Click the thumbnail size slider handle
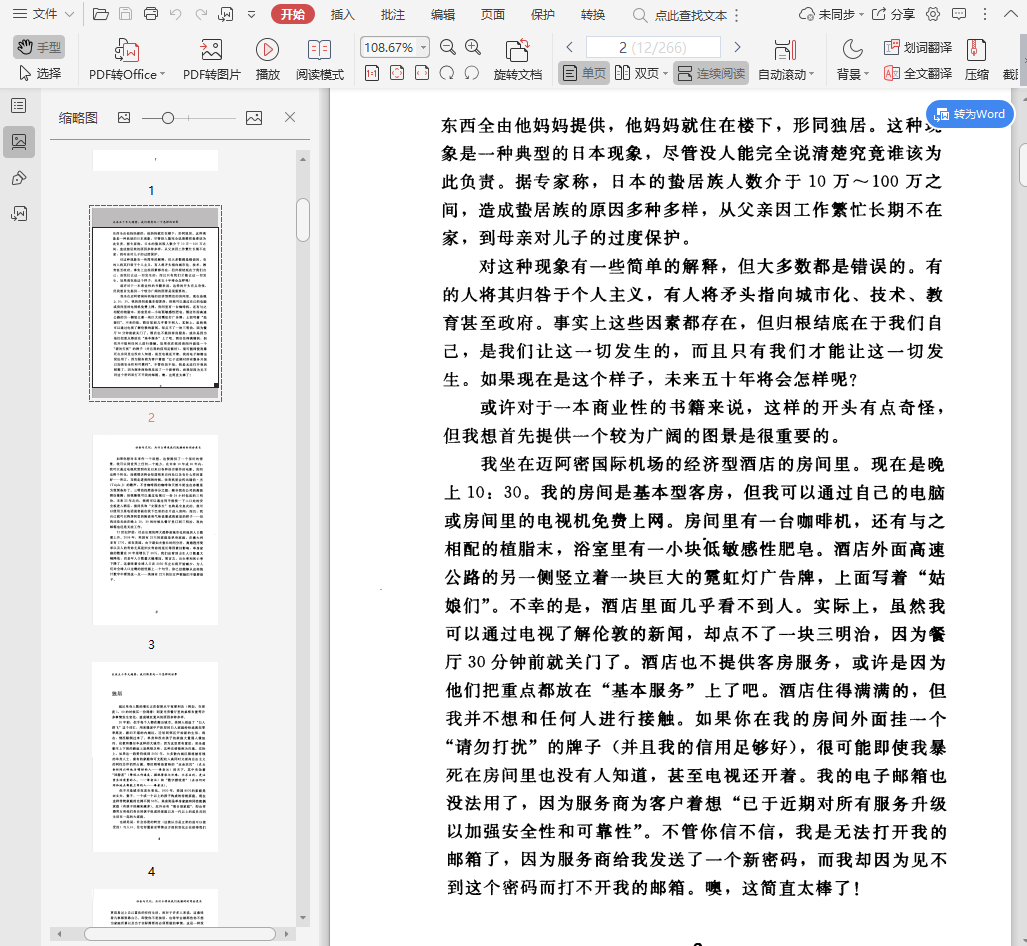 tap(168, 118)
